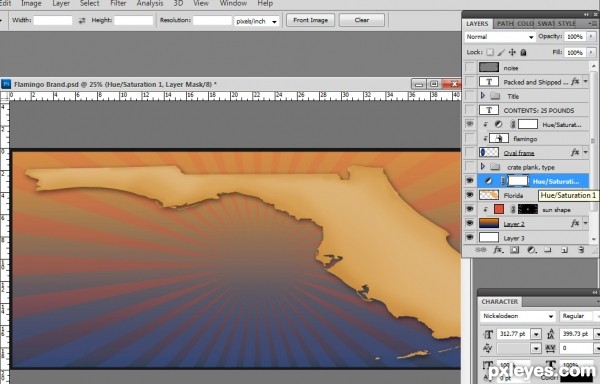Click the kerning icon in Character panel

[x=488, y=348]
